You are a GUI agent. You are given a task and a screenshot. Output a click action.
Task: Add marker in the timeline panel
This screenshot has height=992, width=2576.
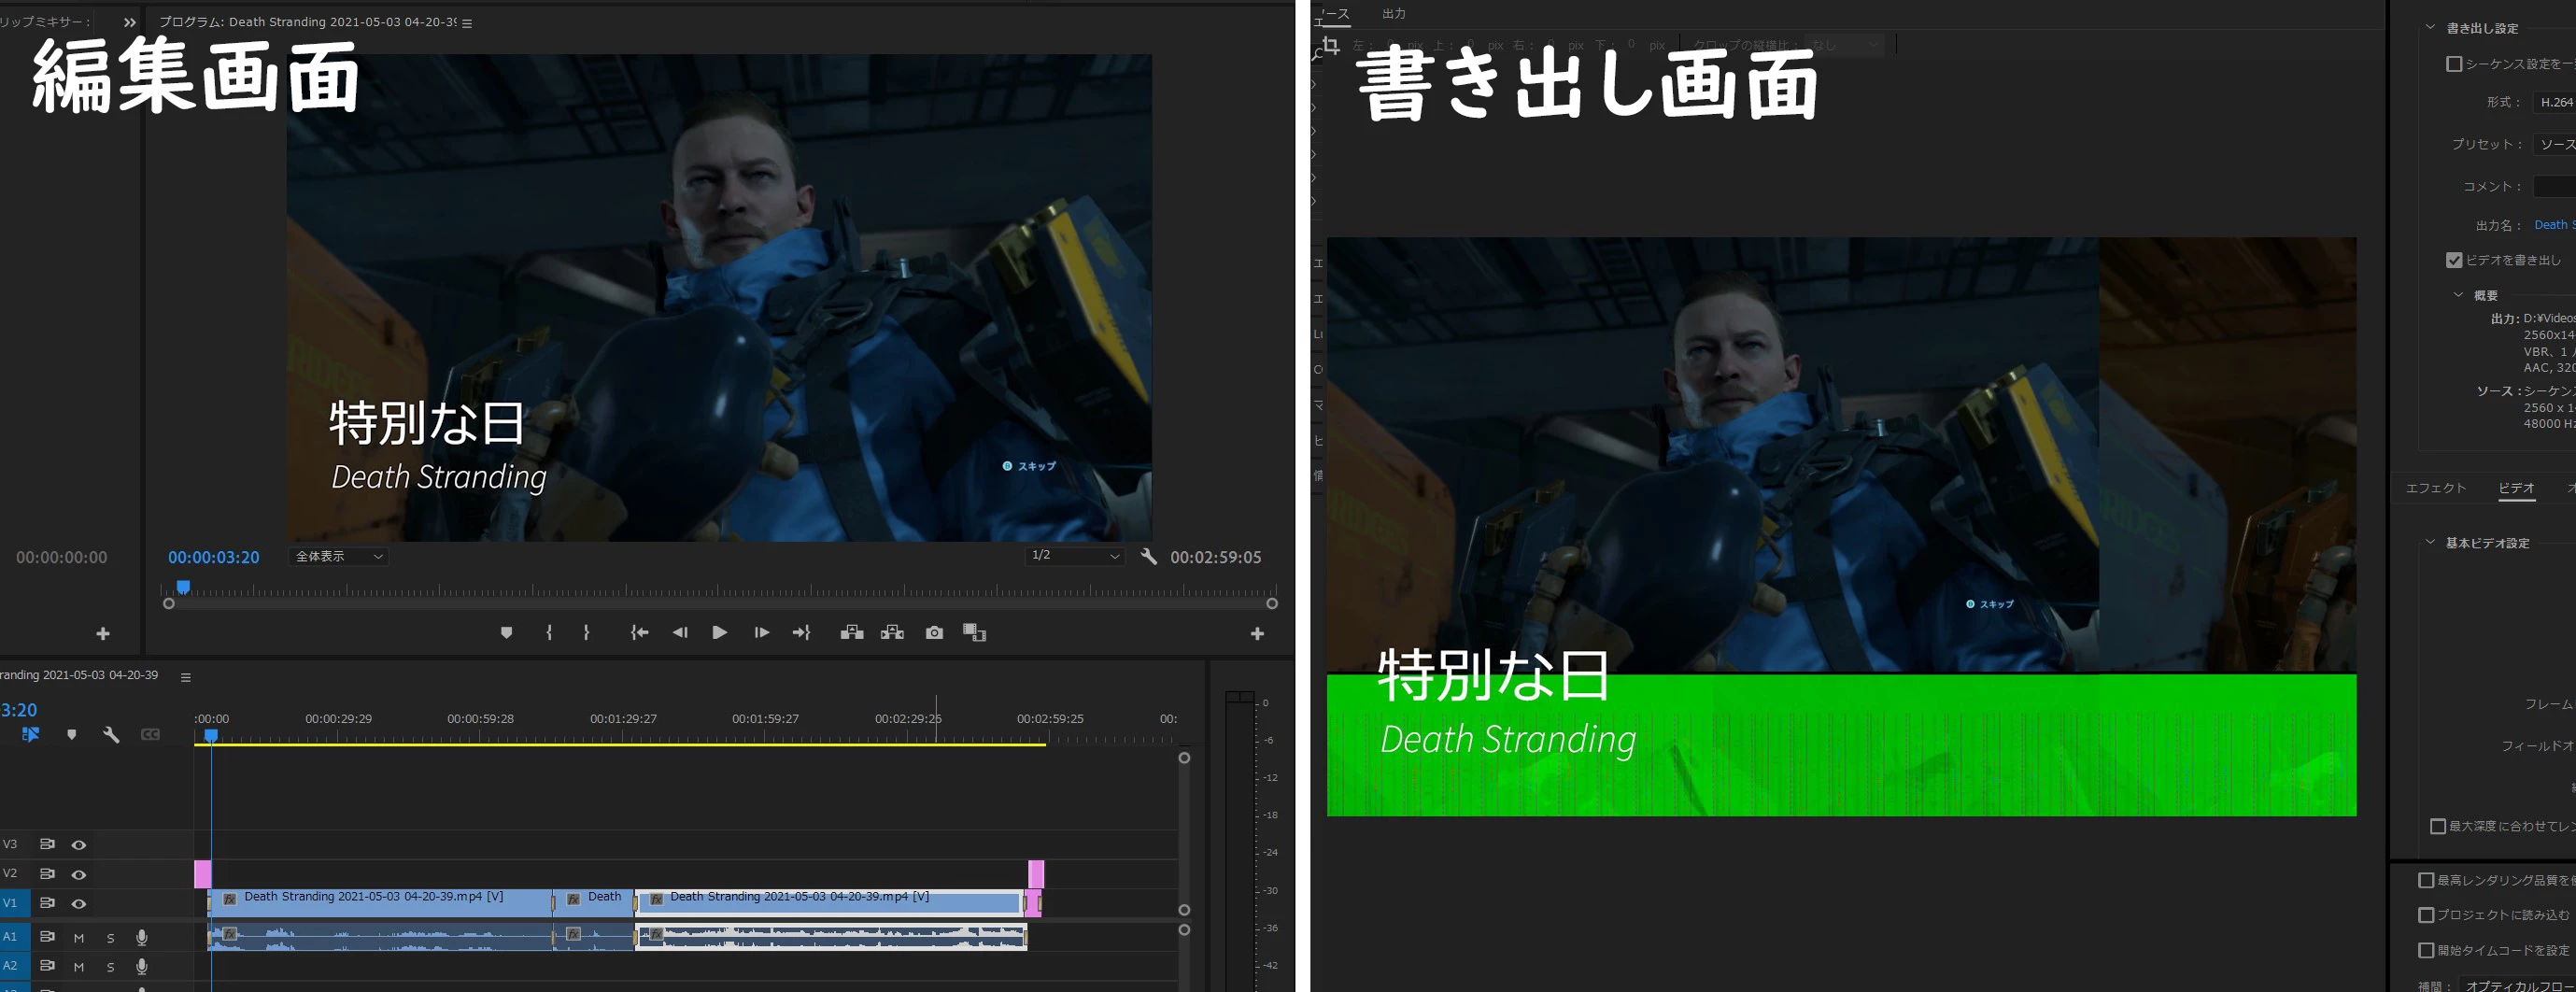tap(71, 735)
